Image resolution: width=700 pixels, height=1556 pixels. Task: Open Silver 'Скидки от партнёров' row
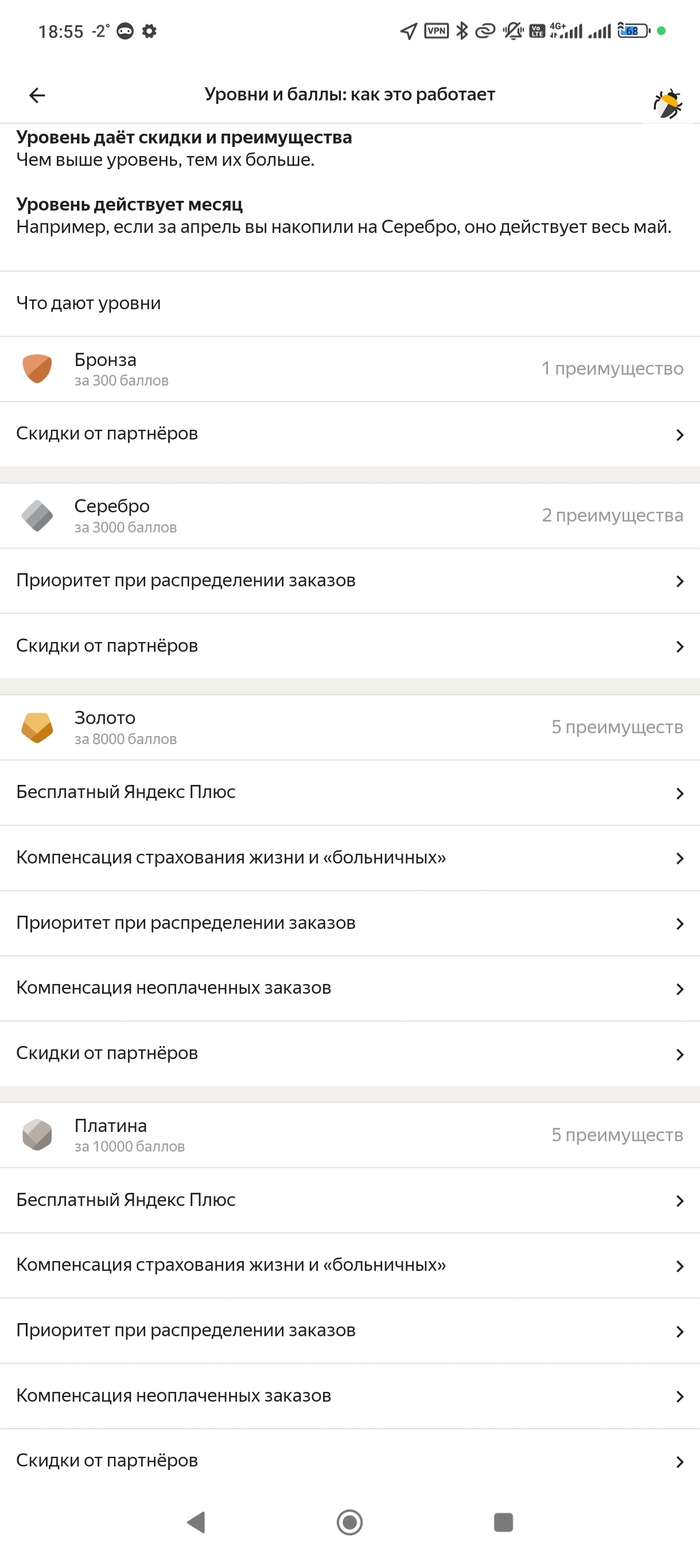click(107, 646)
